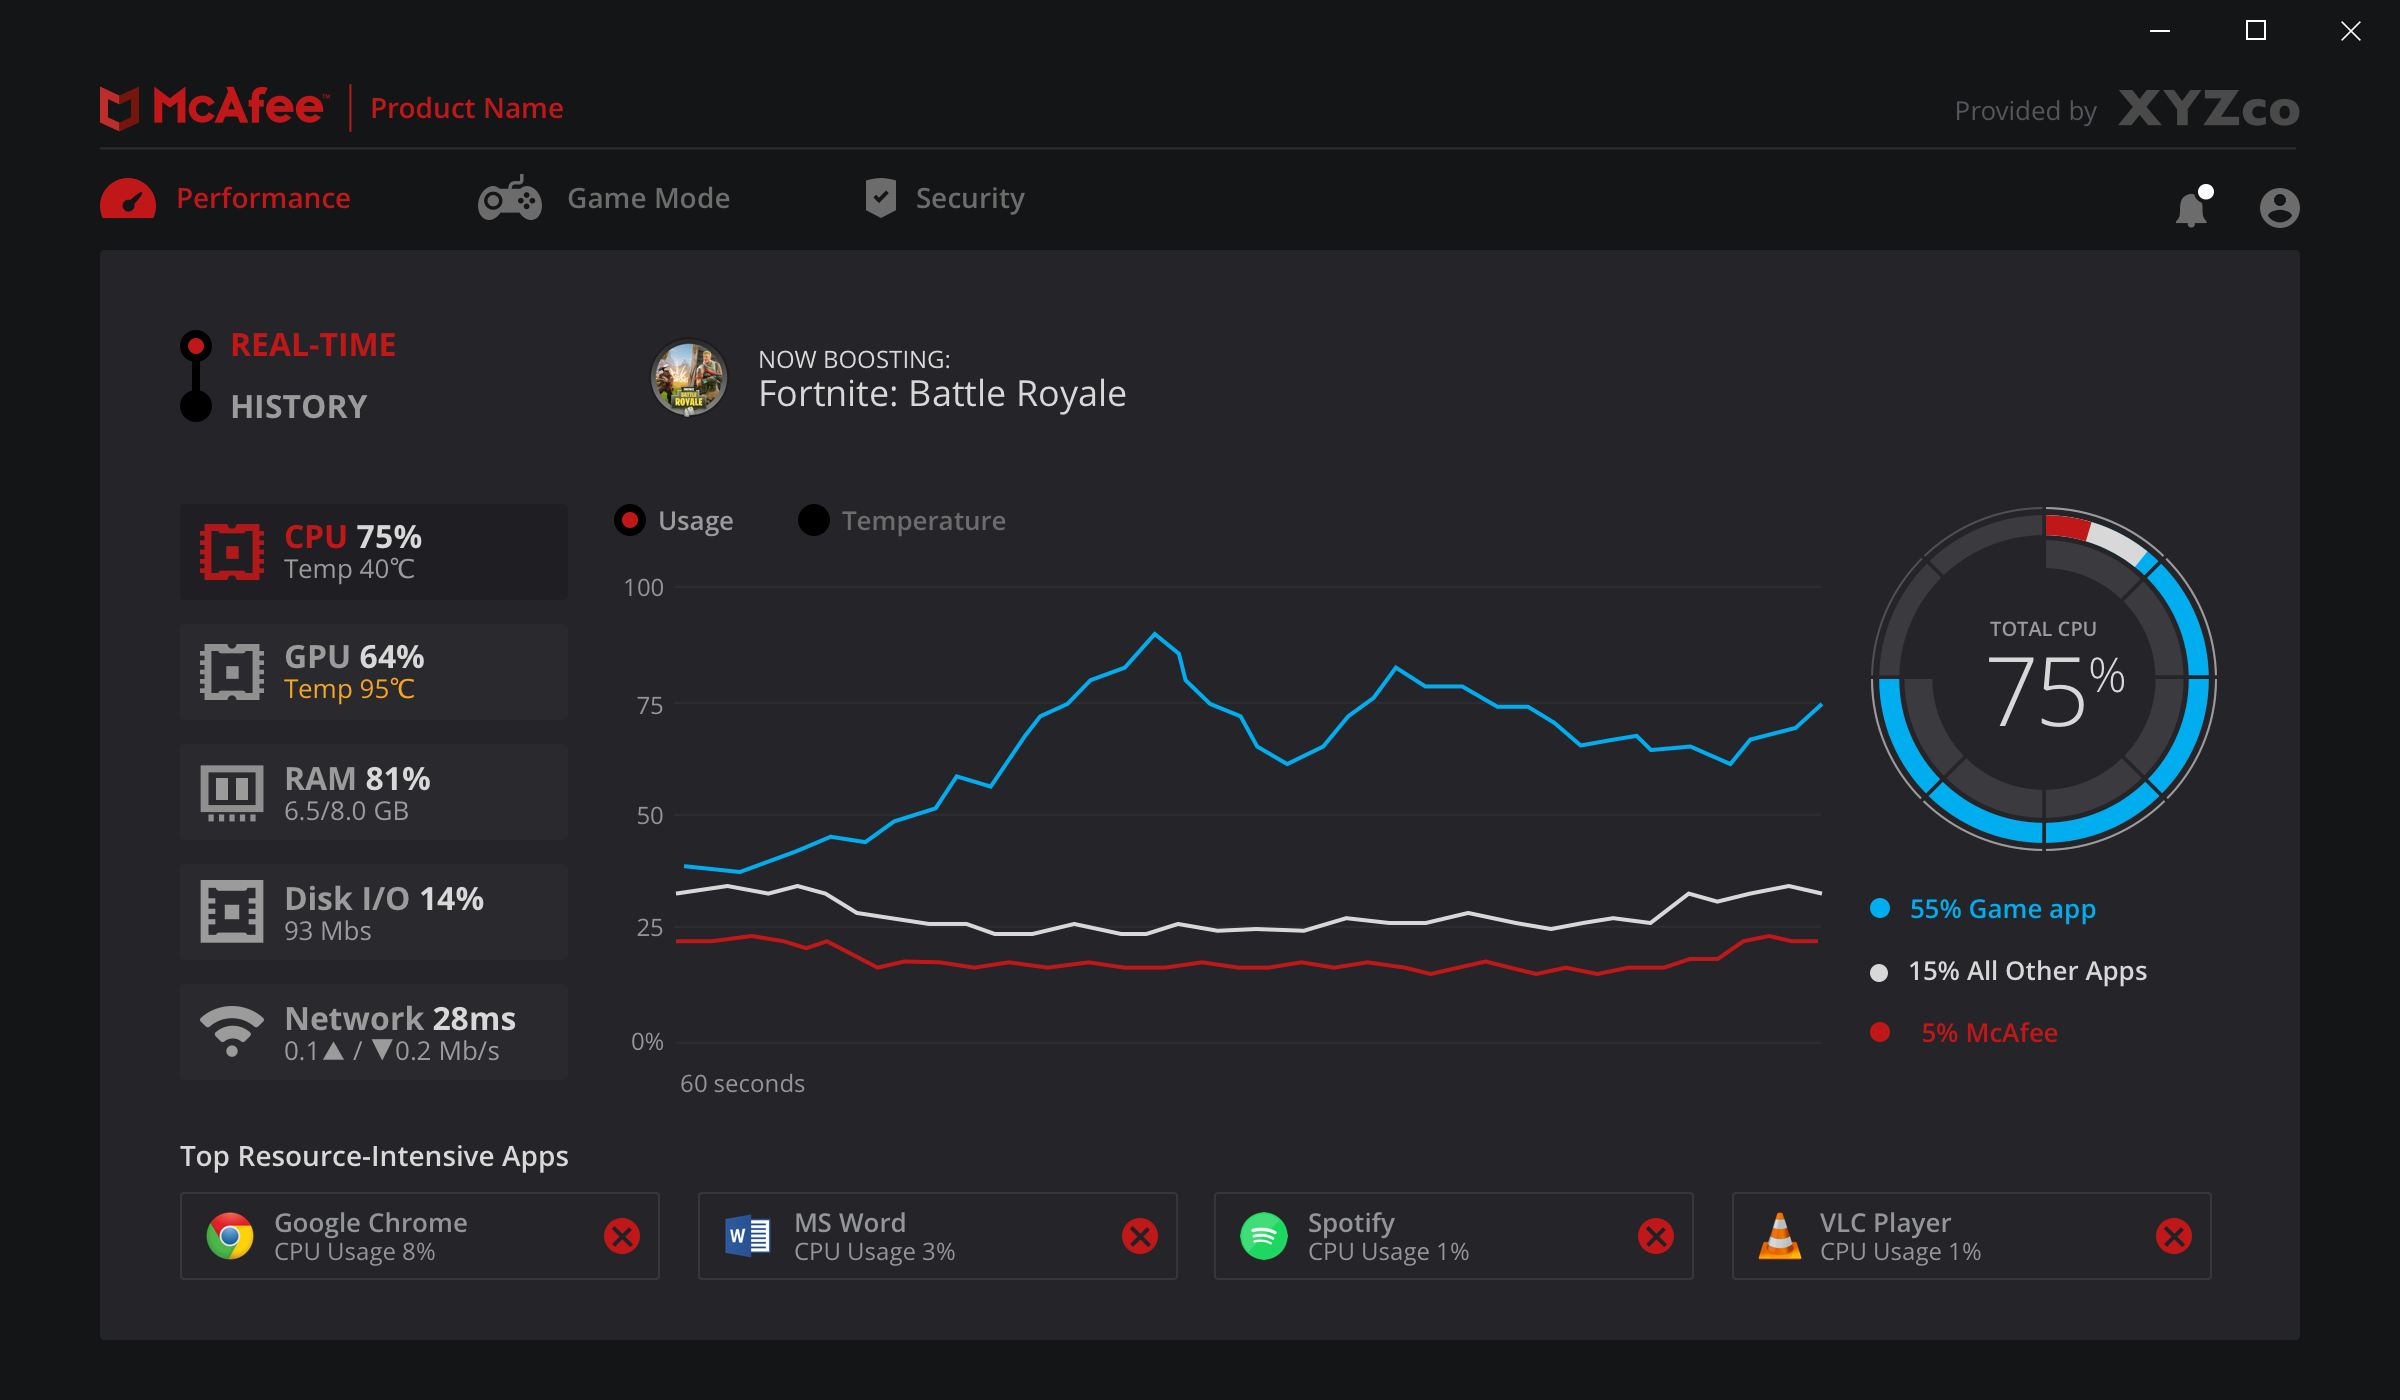Click the 55% Game app legend text
This screenshot has height=1400, width=2400.
coord(2003,909)
